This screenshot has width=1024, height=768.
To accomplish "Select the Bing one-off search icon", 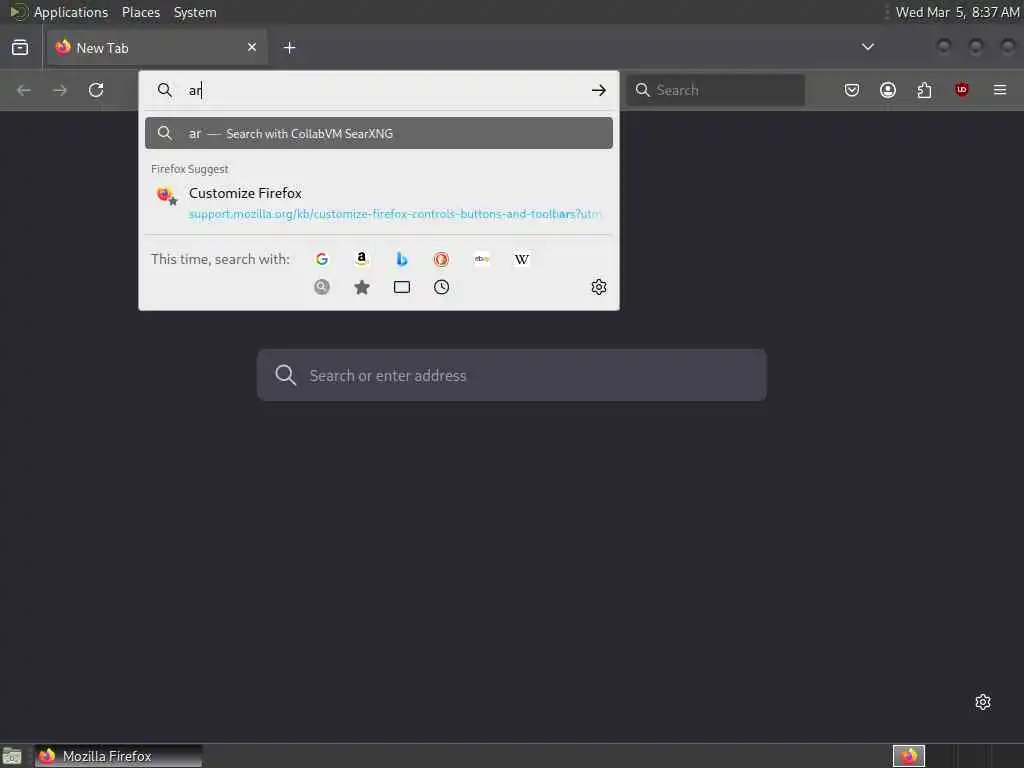I will pyautogui.click(x=402, y=259).
